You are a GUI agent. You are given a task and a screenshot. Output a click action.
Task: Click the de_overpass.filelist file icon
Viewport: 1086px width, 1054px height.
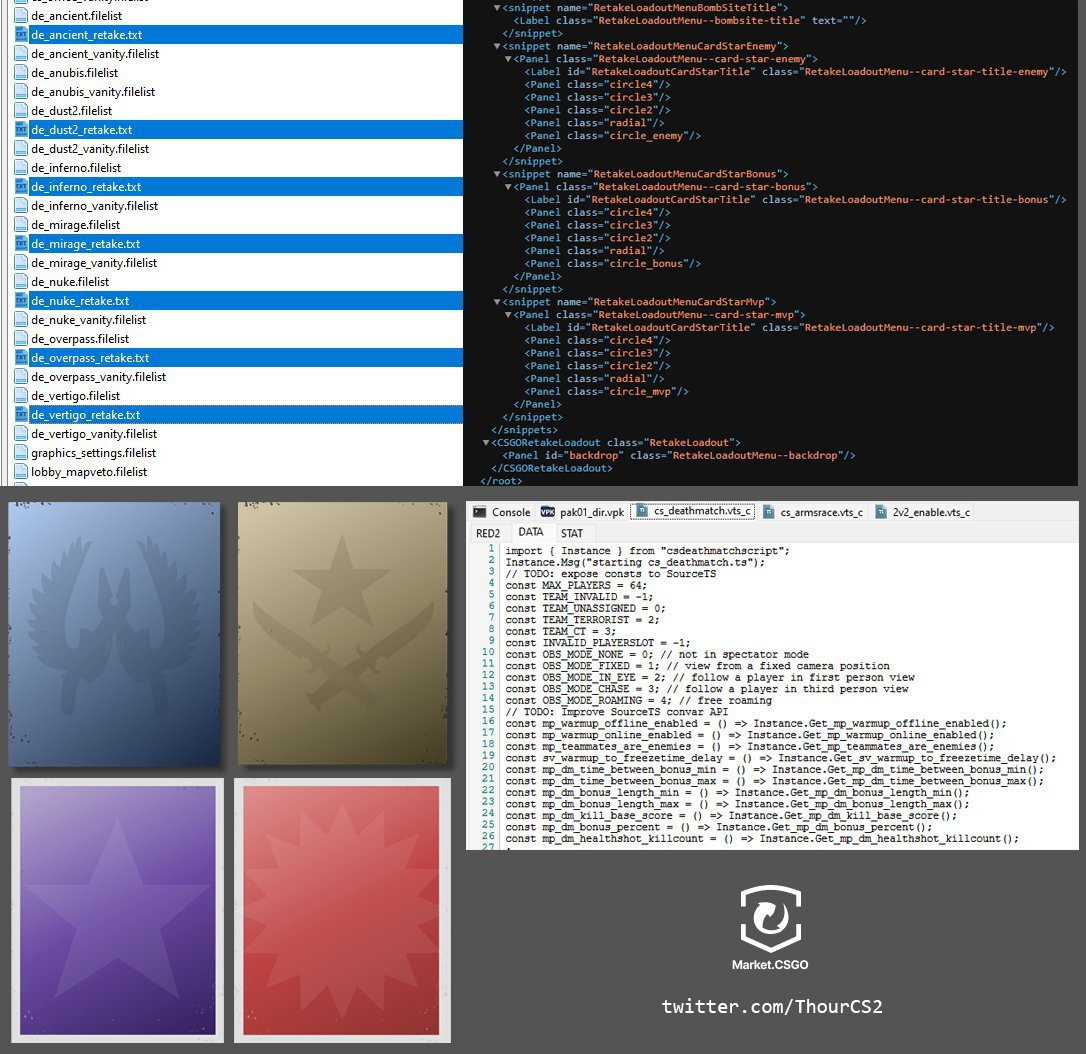pos(21,339)
